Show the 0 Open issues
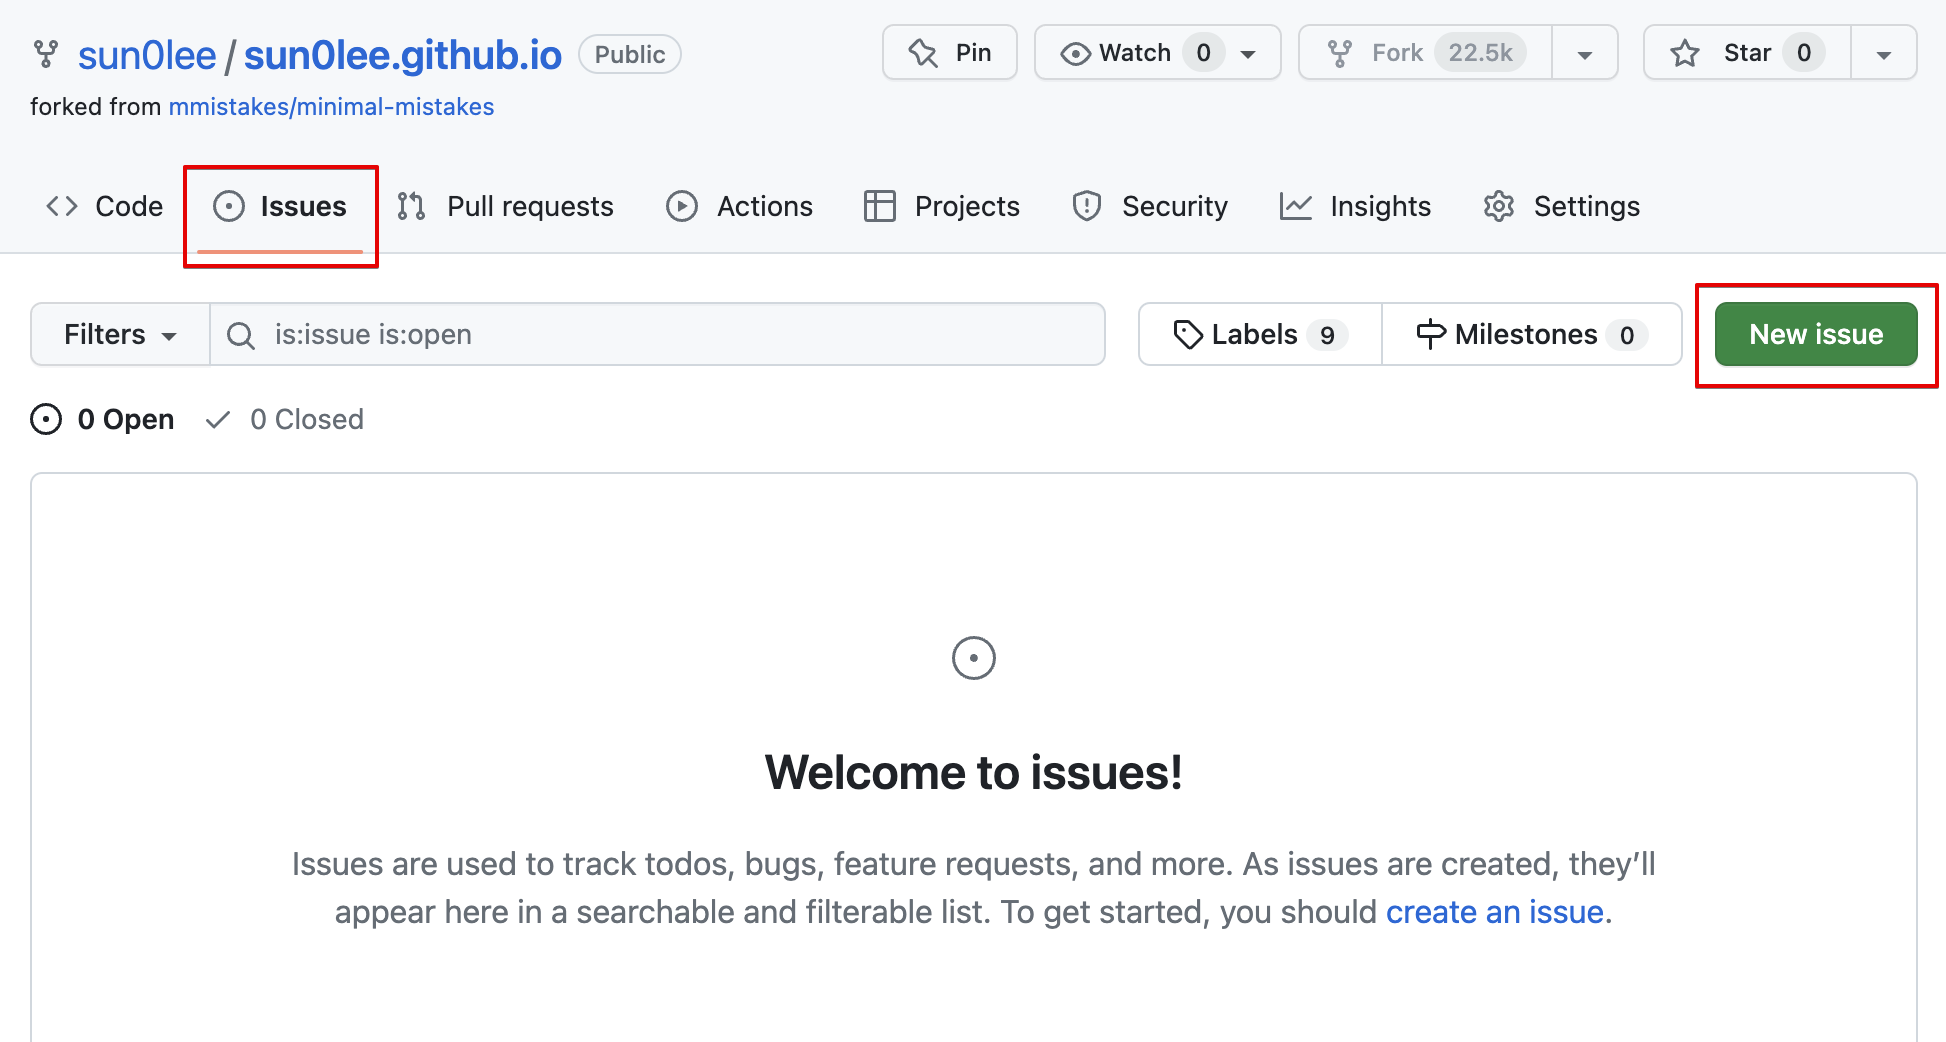 pyautogui.click(x=102, y=419)
